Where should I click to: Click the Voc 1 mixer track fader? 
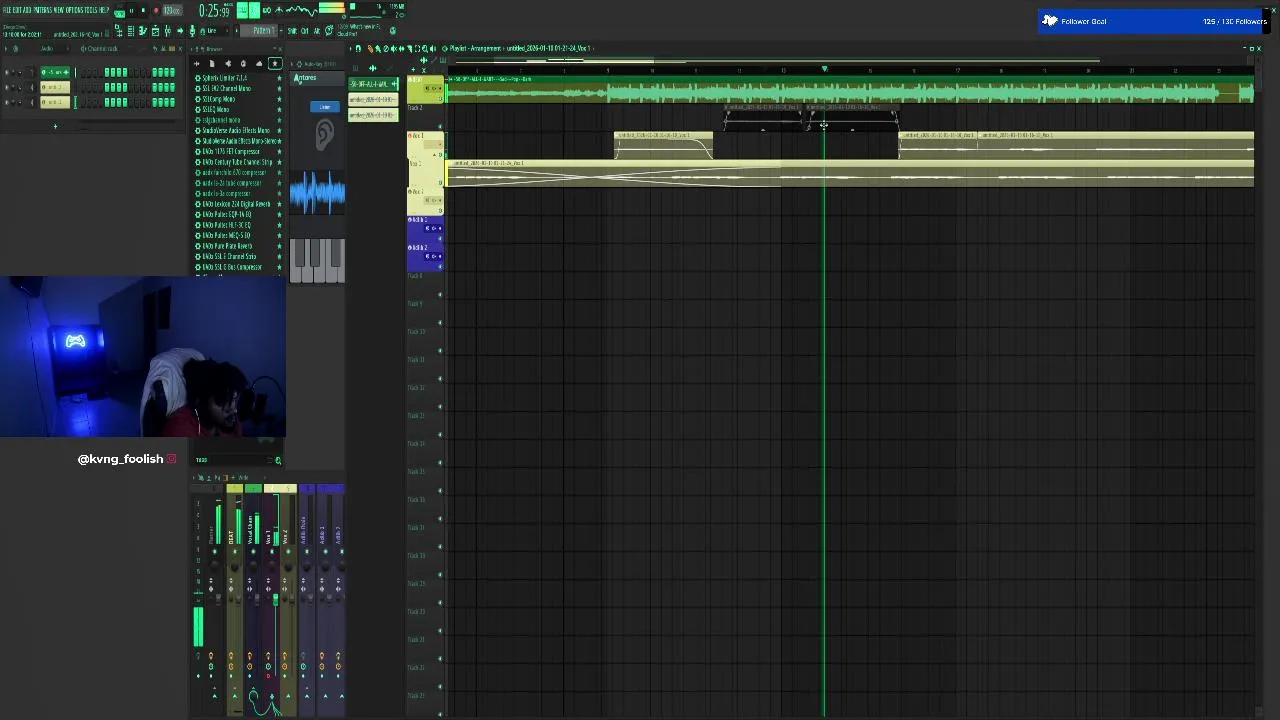(275, 600)
